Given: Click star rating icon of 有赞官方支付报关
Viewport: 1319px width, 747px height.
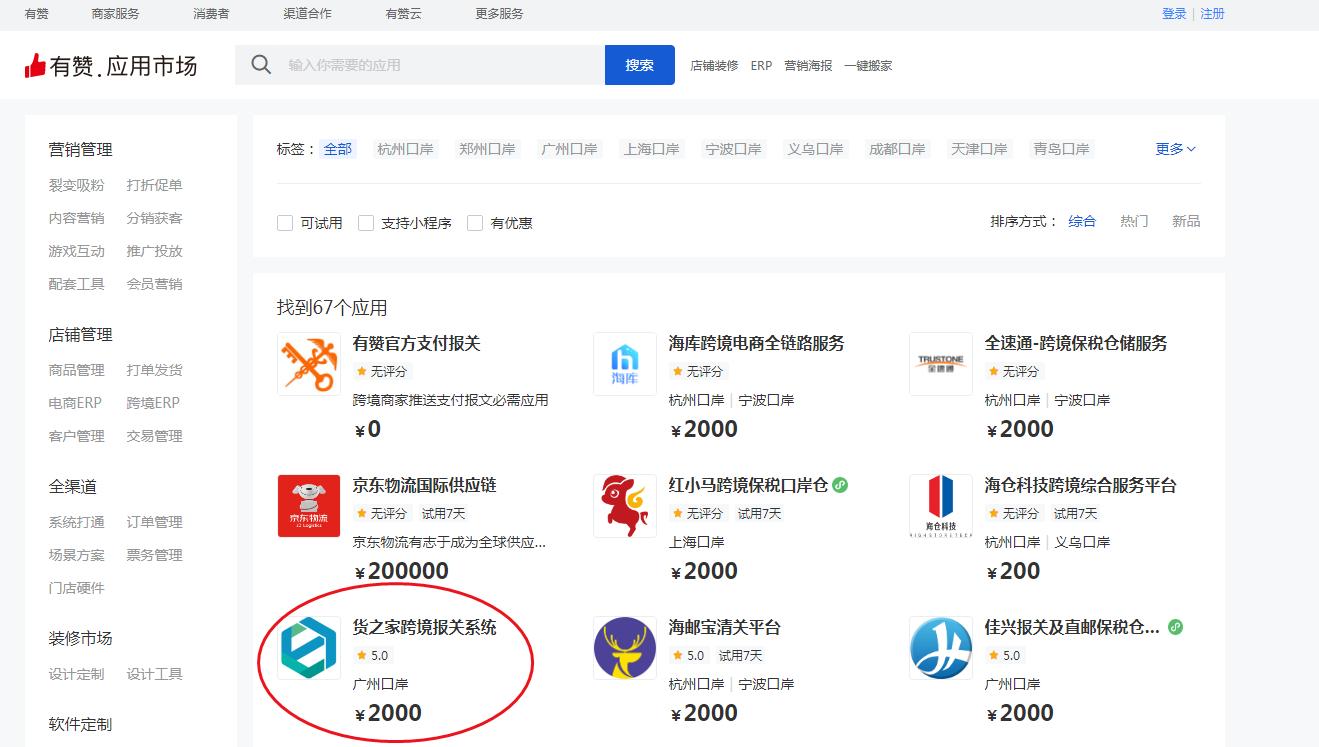Looking at the screenshot, I should 362,372.
